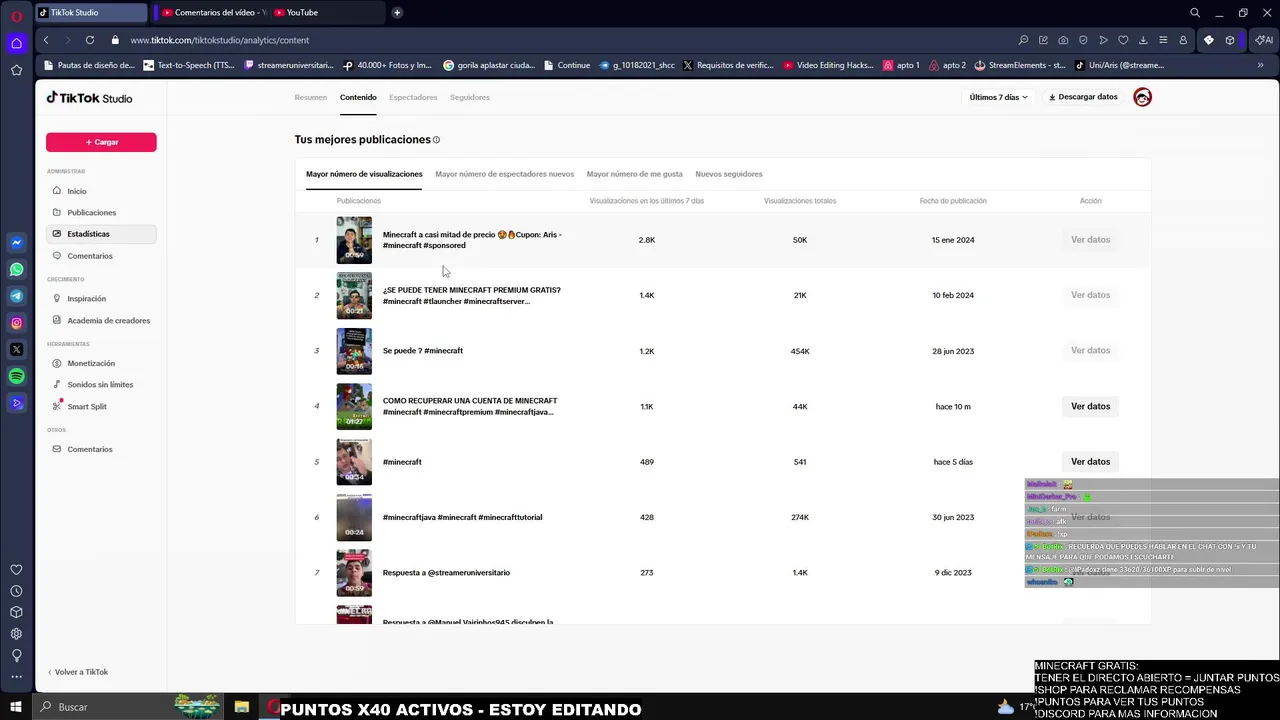1280x720 pixels.
Task: Click Ver datos for Minecraft a casi mitad
Action: [1090, 240]
